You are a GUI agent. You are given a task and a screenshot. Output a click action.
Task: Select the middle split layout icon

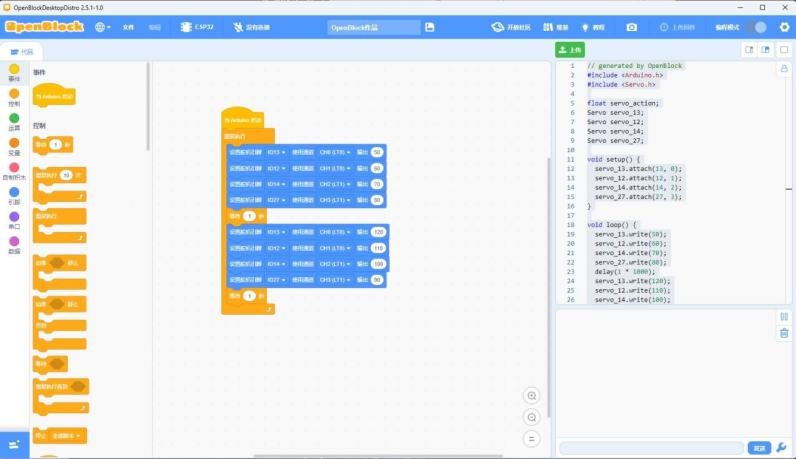click(766, 50)
